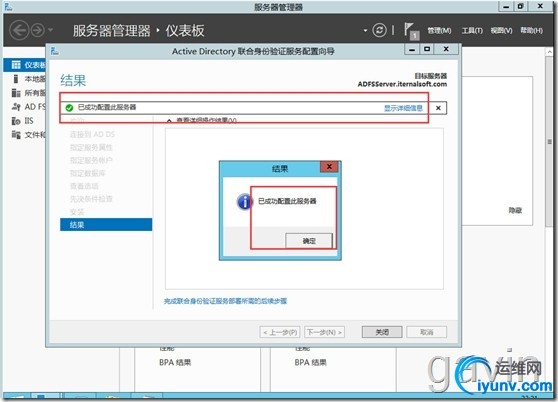Open the notifications flag icon

411,31
